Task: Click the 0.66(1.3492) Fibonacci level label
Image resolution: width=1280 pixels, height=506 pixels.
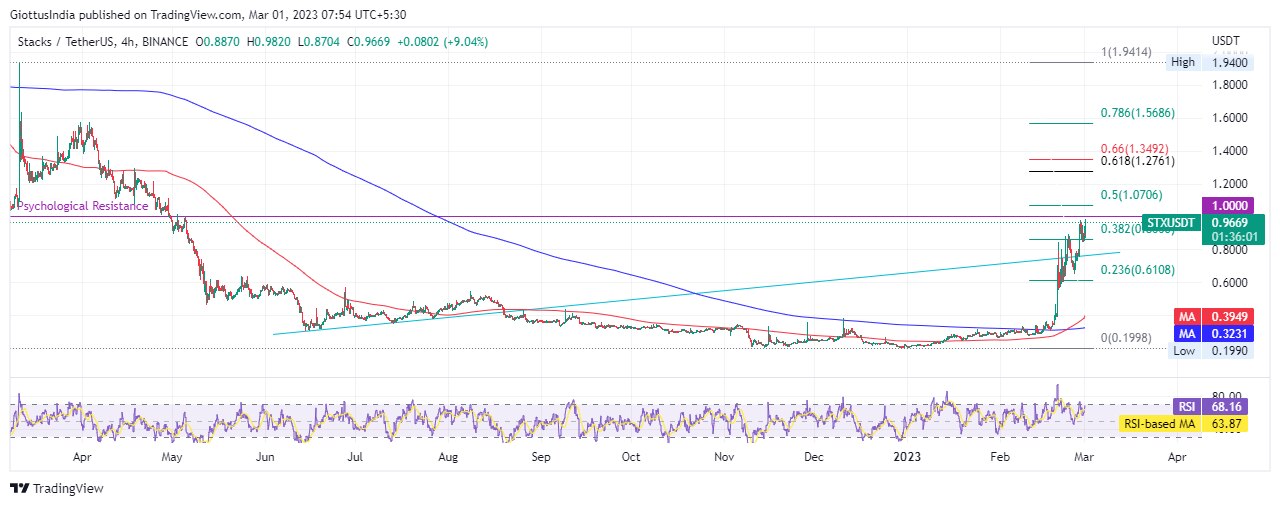Action: click(1133, 149)
